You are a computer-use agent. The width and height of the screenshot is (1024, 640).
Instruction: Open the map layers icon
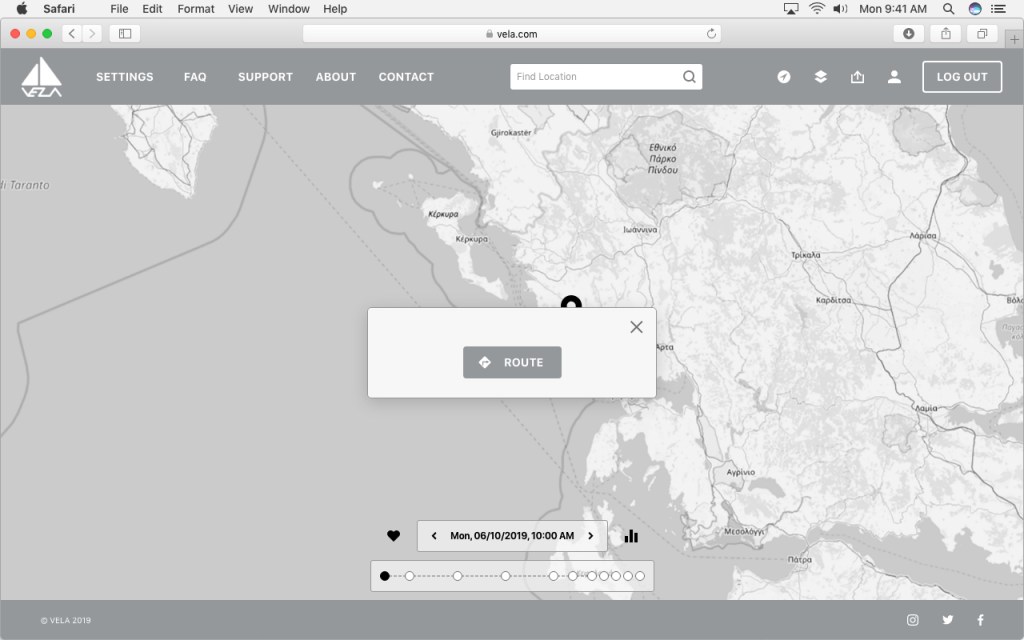point(820,77)
